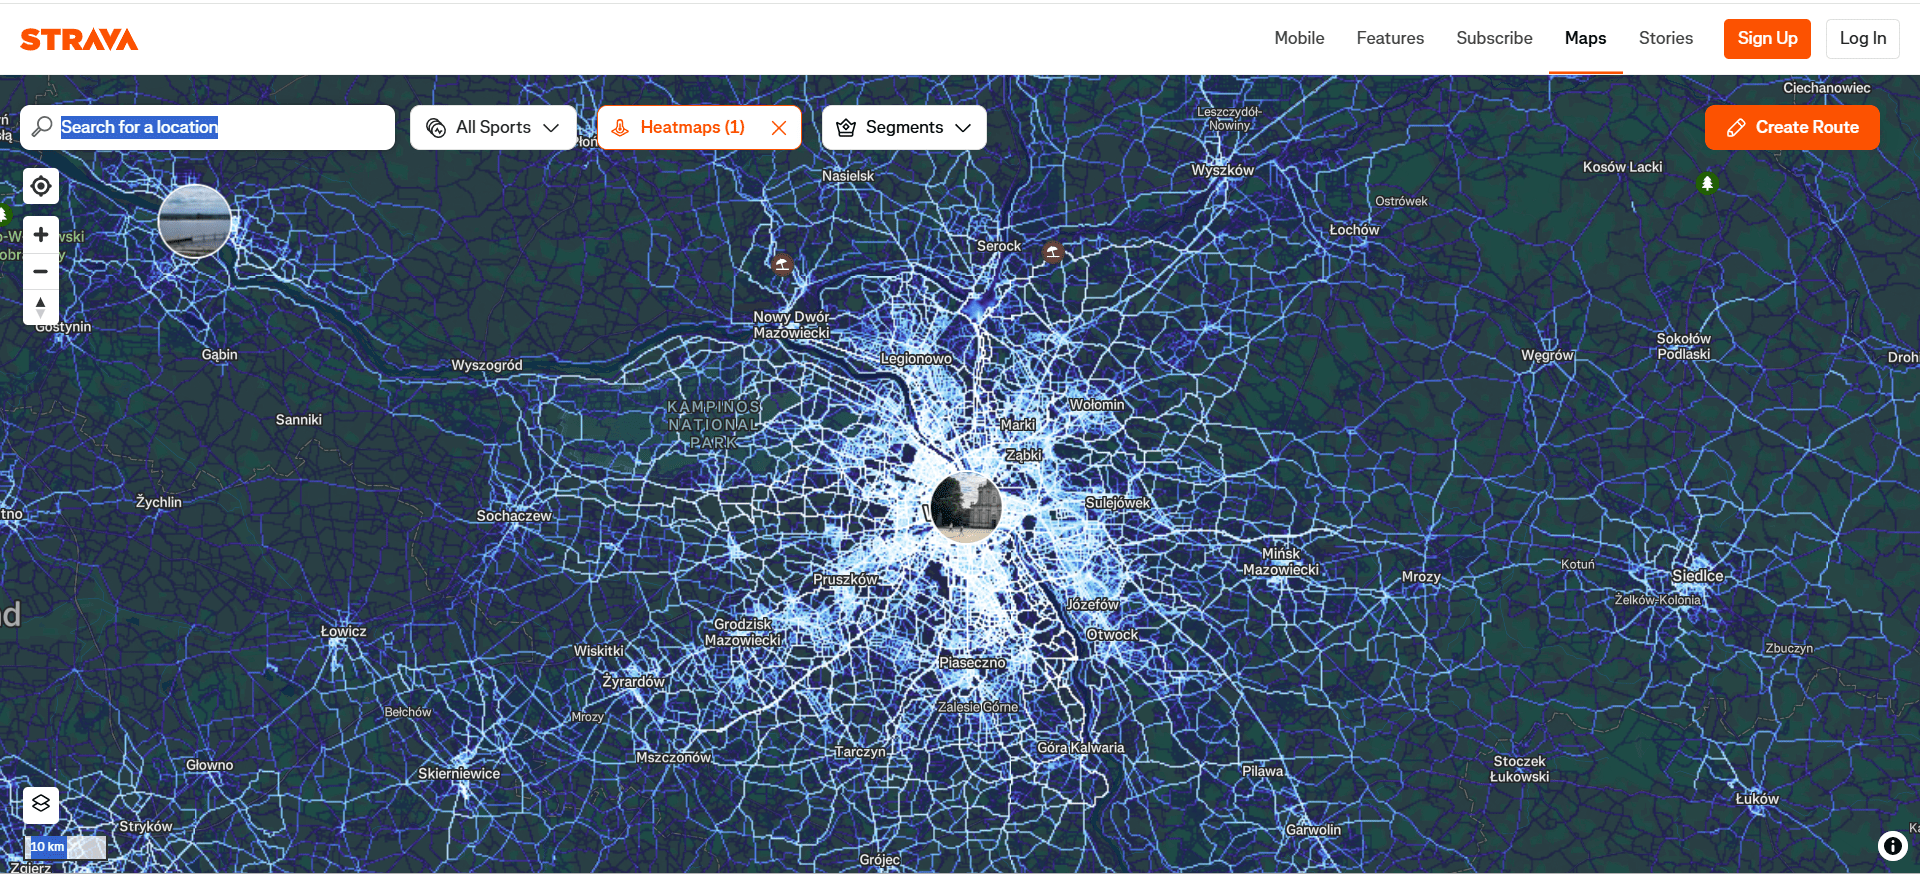
Task: Click the All Sports chevron arrow
Action: [x=551, y=128]
